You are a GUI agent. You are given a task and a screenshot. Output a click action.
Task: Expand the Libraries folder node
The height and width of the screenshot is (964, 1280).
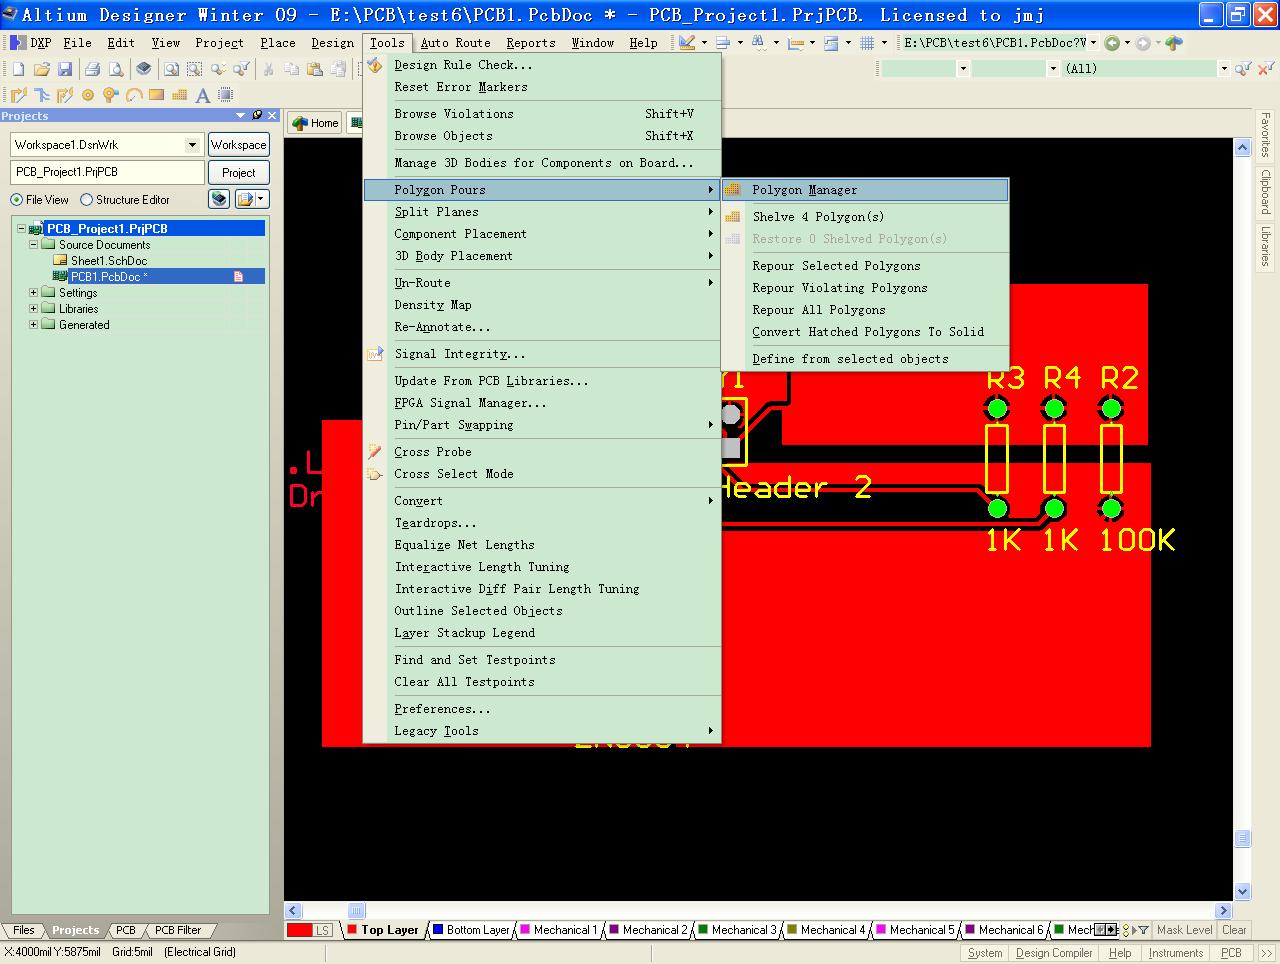point(33,309)
